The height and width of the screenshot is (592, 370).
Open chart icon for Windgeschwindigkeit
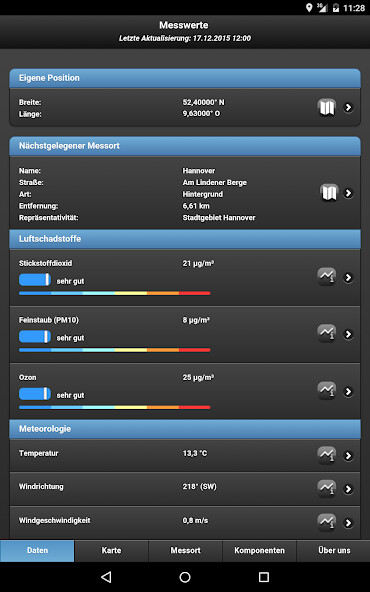327,523
